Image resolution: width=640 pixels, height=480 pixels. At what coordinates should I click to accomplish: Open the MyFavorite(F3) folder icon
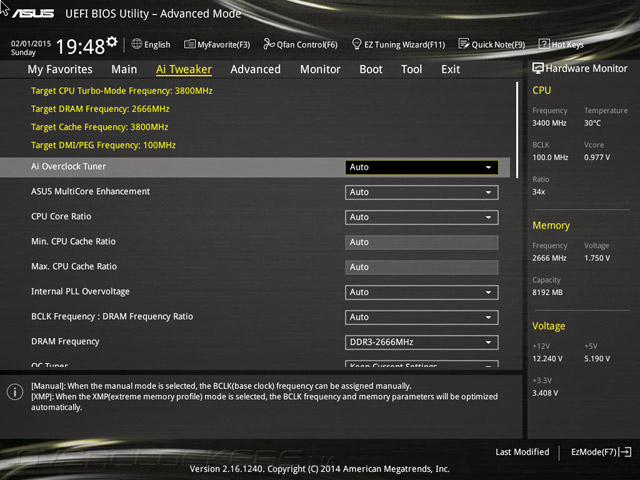[189, 44]
